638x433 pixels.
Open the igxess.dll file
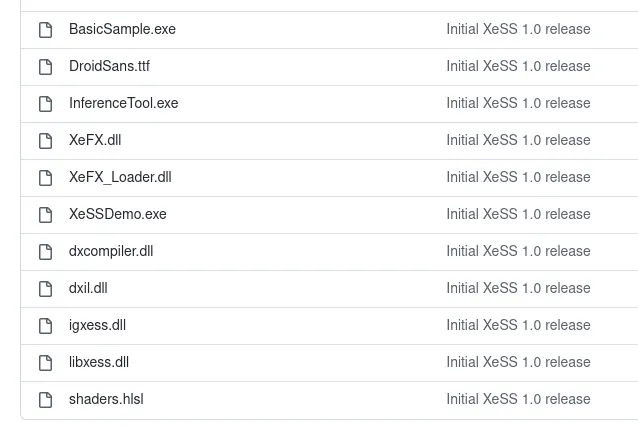pyautogui.click(x=97, y=326)
